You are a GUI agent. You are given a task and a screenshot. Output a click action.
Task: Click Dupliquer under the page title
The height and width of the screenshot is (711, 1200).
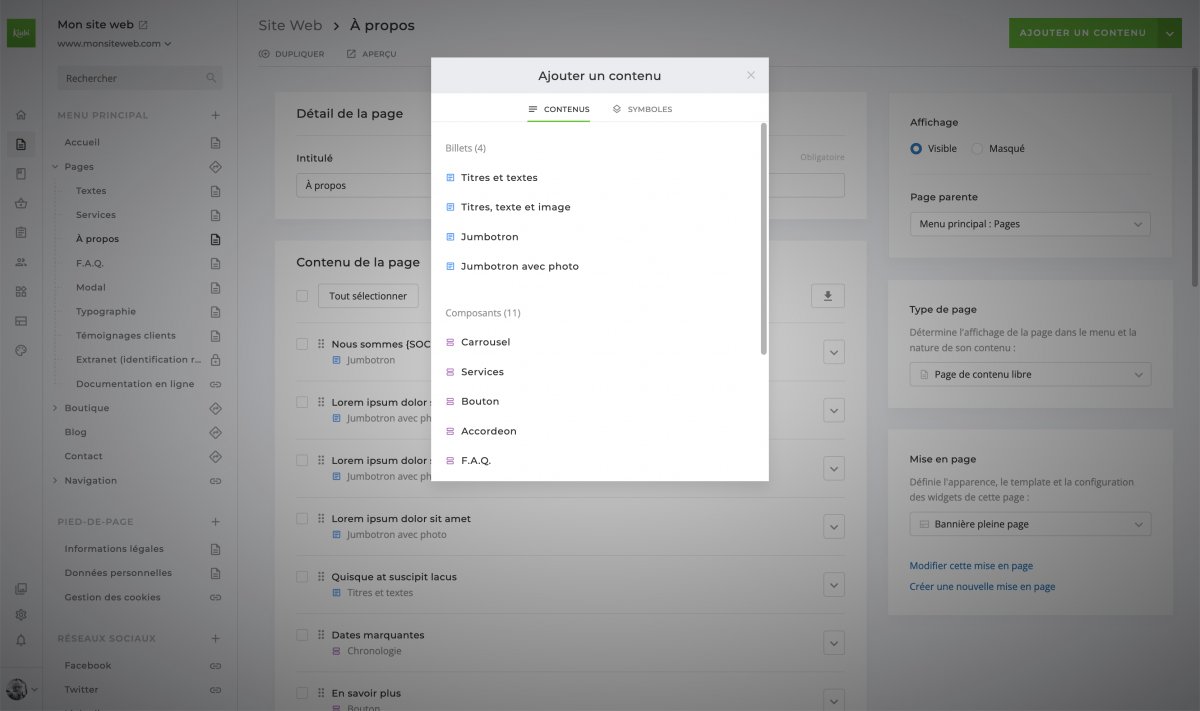point(291,54)
